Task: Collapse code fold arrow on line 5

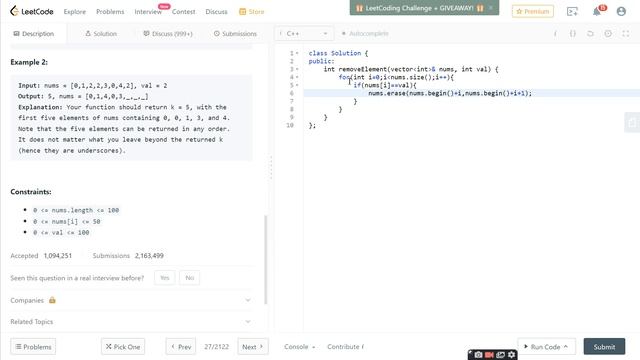Action: (297, 85)
